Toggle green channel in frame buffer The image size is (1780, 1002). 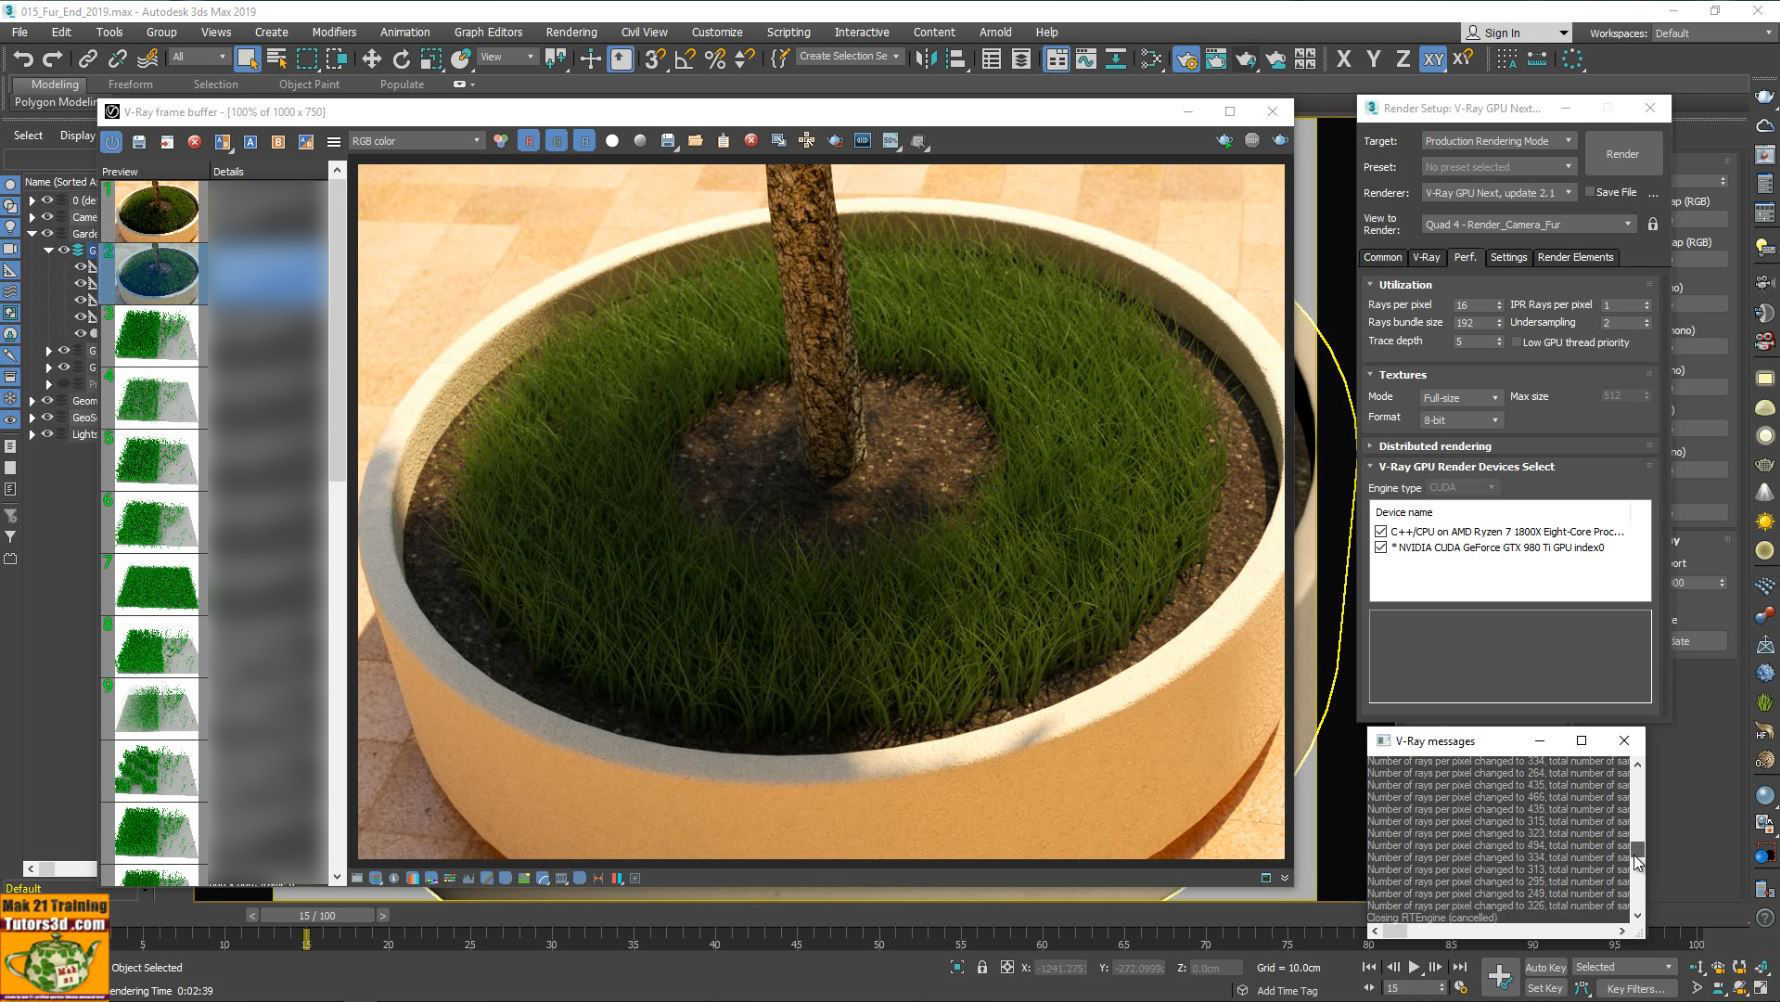click(557, 141)
